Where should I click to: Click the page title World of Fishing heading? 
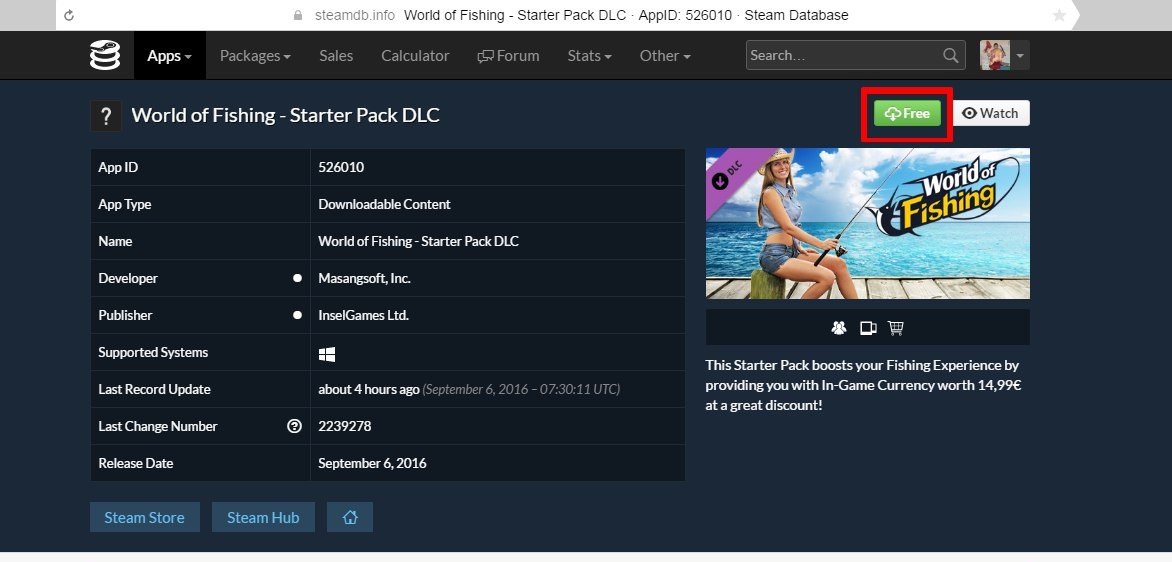tap(286, 115)
